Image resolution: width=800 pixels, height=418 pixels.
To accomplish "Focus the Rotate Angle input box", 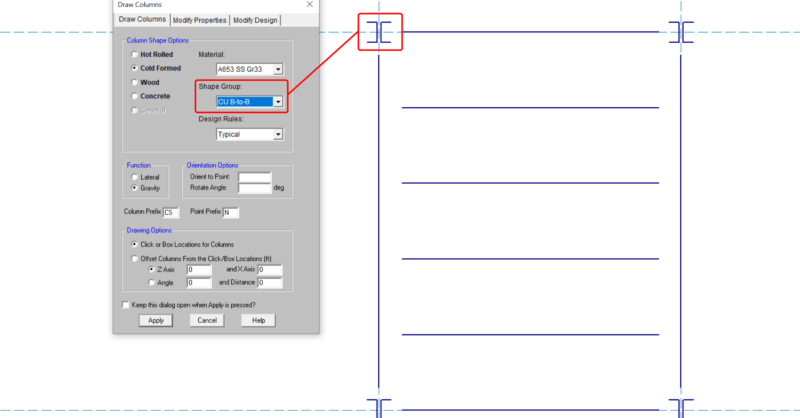I will (x=254, y=188).
